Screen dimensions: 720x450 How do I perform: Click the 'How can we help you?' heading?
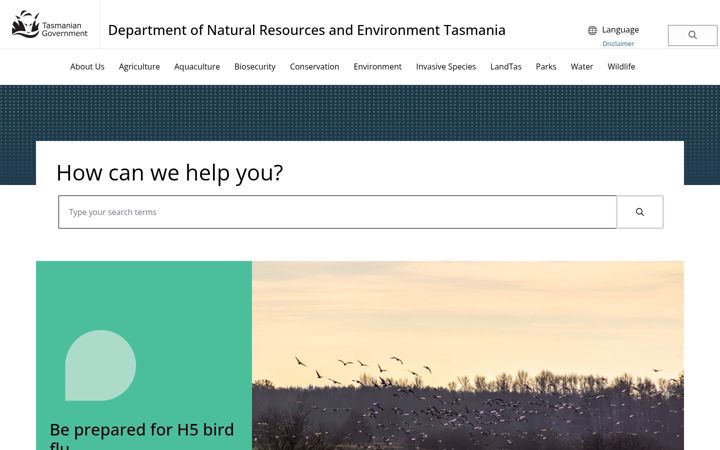pyautogui.click(x=169, y=173)
